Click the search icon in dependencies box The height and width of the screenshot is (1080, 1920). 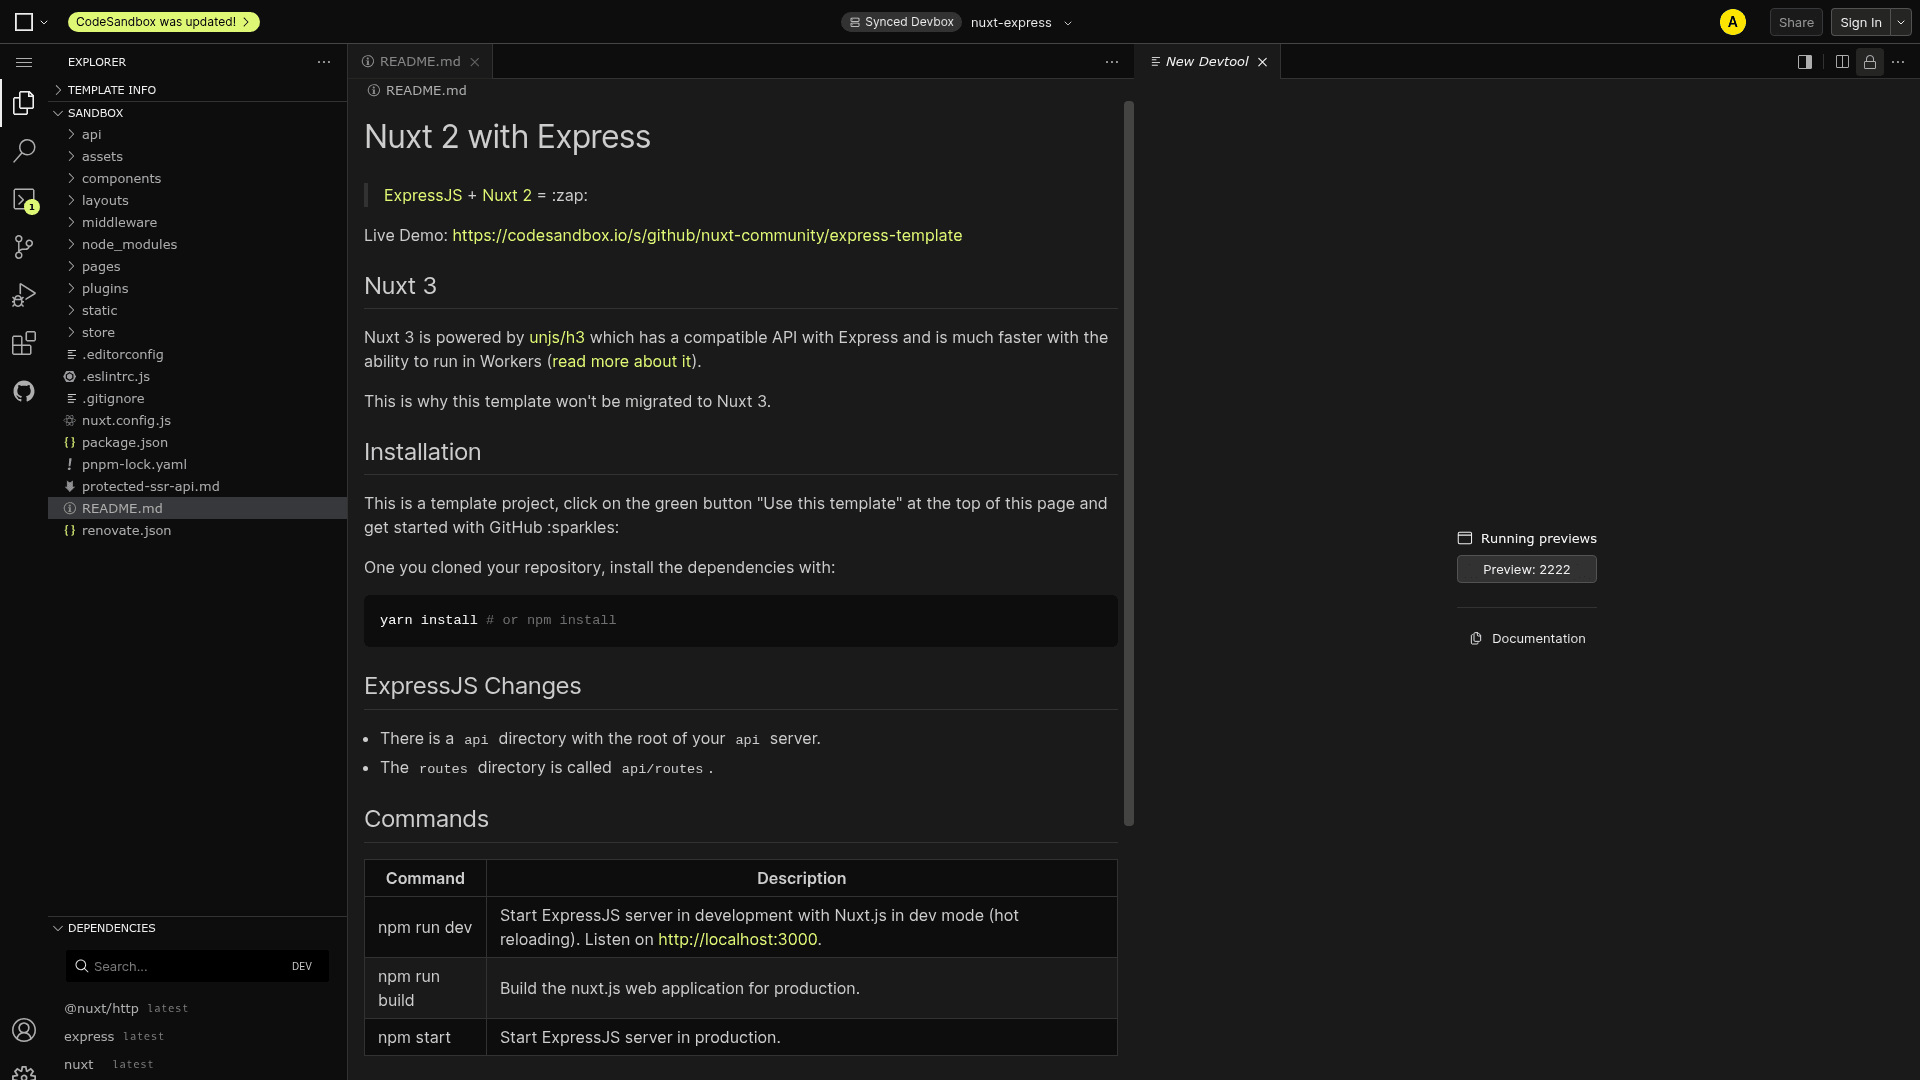[x=81, y=966]
